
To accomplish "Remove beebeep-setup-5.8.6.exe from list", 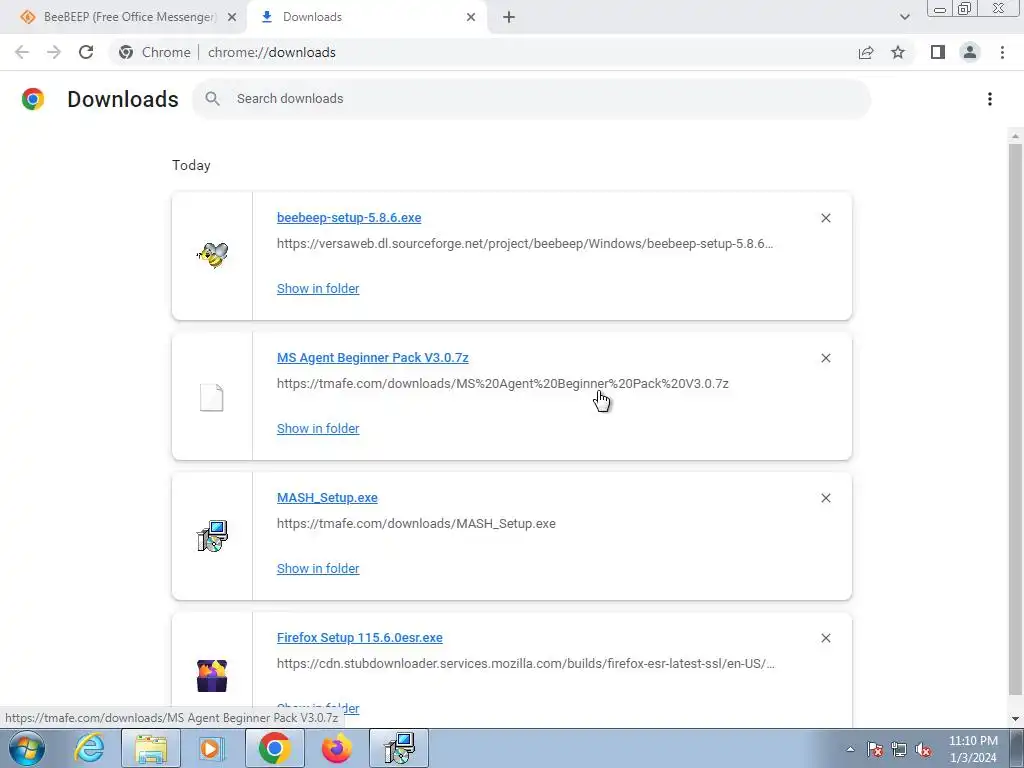I will 825,218.
